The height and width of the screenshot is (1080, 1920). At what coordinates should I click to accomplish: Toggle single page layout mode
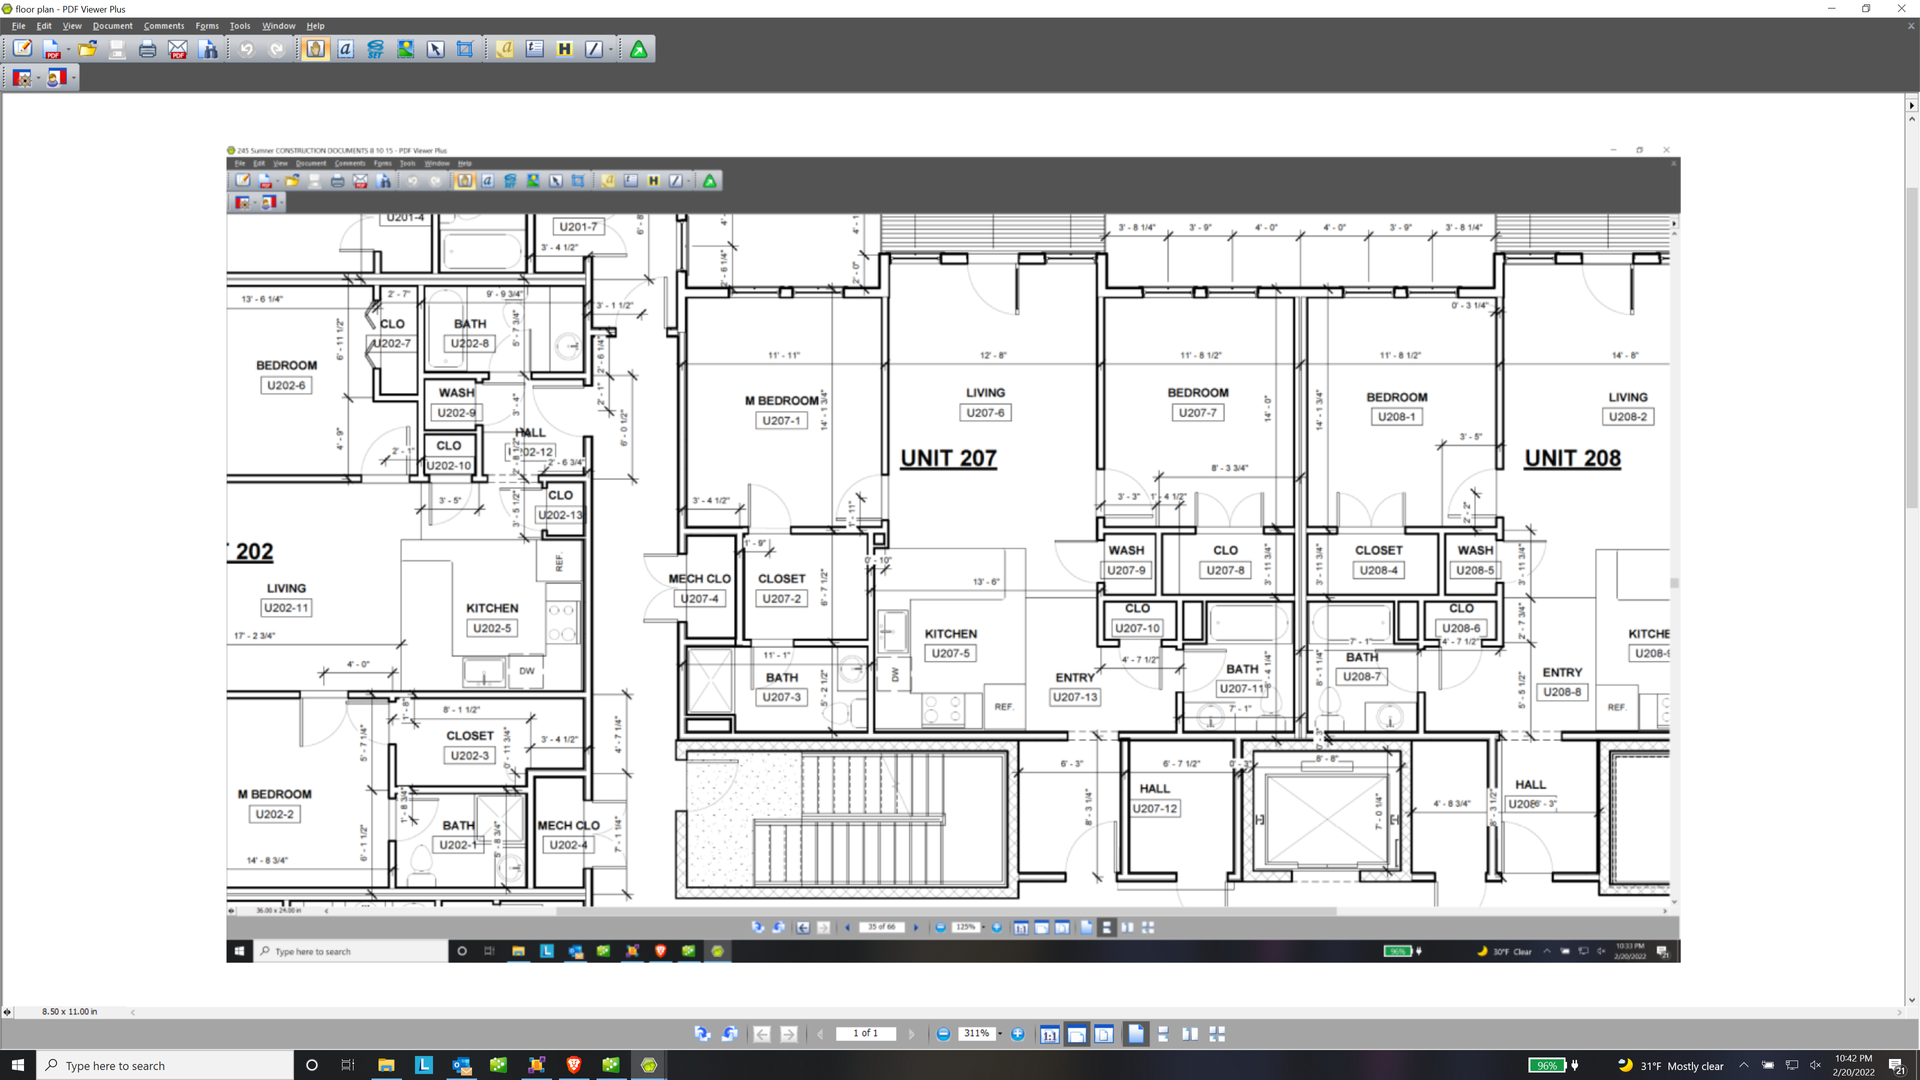click(1136, 1034)
